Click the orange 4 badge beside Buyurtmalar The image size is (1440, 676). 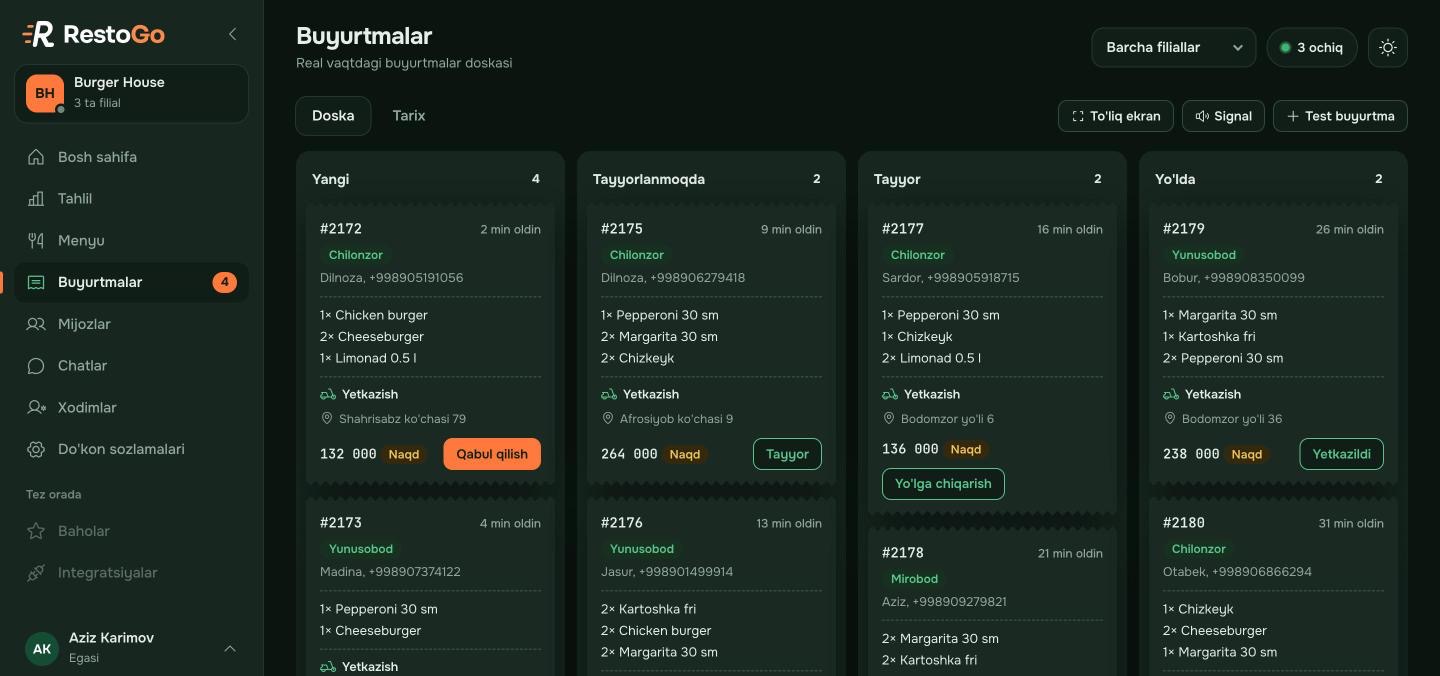tap(224, 283)
